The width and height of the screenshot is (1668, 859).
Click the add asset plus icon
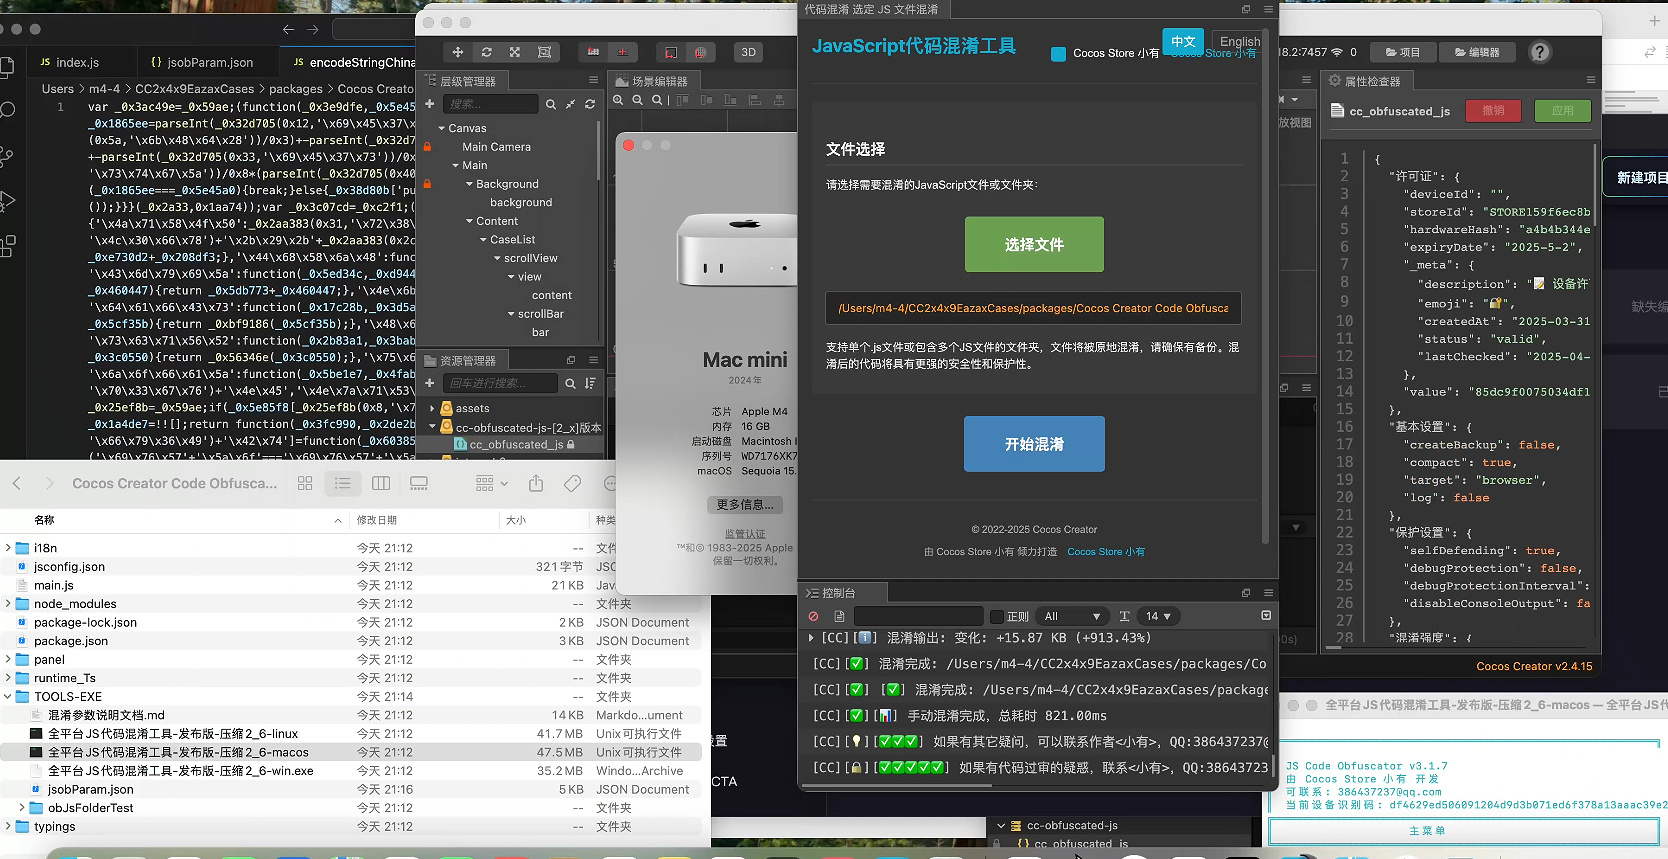coord(430,383)
